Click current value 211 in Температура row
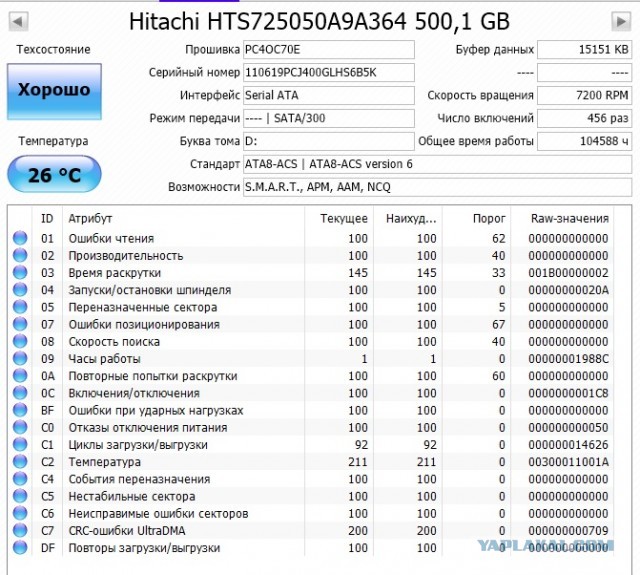The image size is (640, 575). click(358, 462)
